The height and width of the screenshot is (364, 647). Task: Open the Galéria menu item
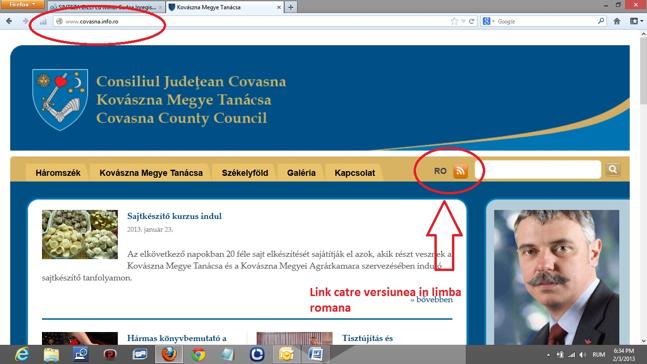point(301,173)
